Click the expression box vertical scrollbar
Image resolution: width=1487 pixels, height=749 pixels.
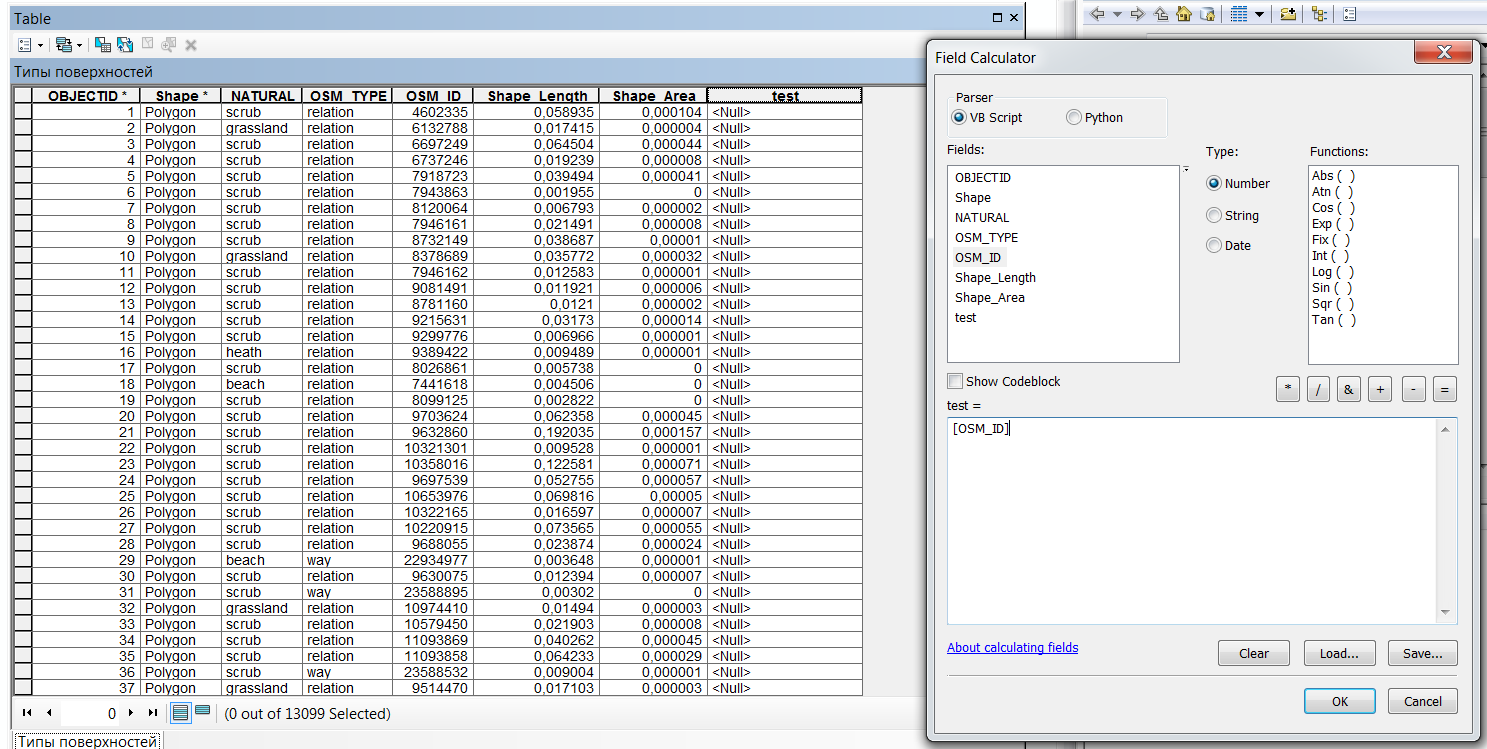click(1444, 520)
